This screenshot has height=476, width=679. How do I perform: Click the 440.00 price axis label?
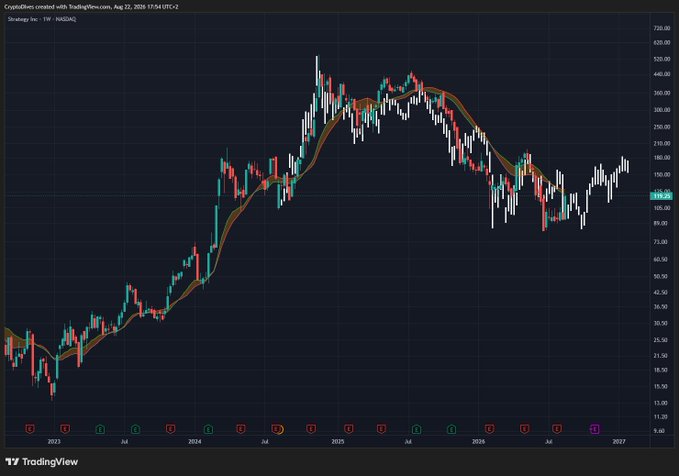coord(662,74)
